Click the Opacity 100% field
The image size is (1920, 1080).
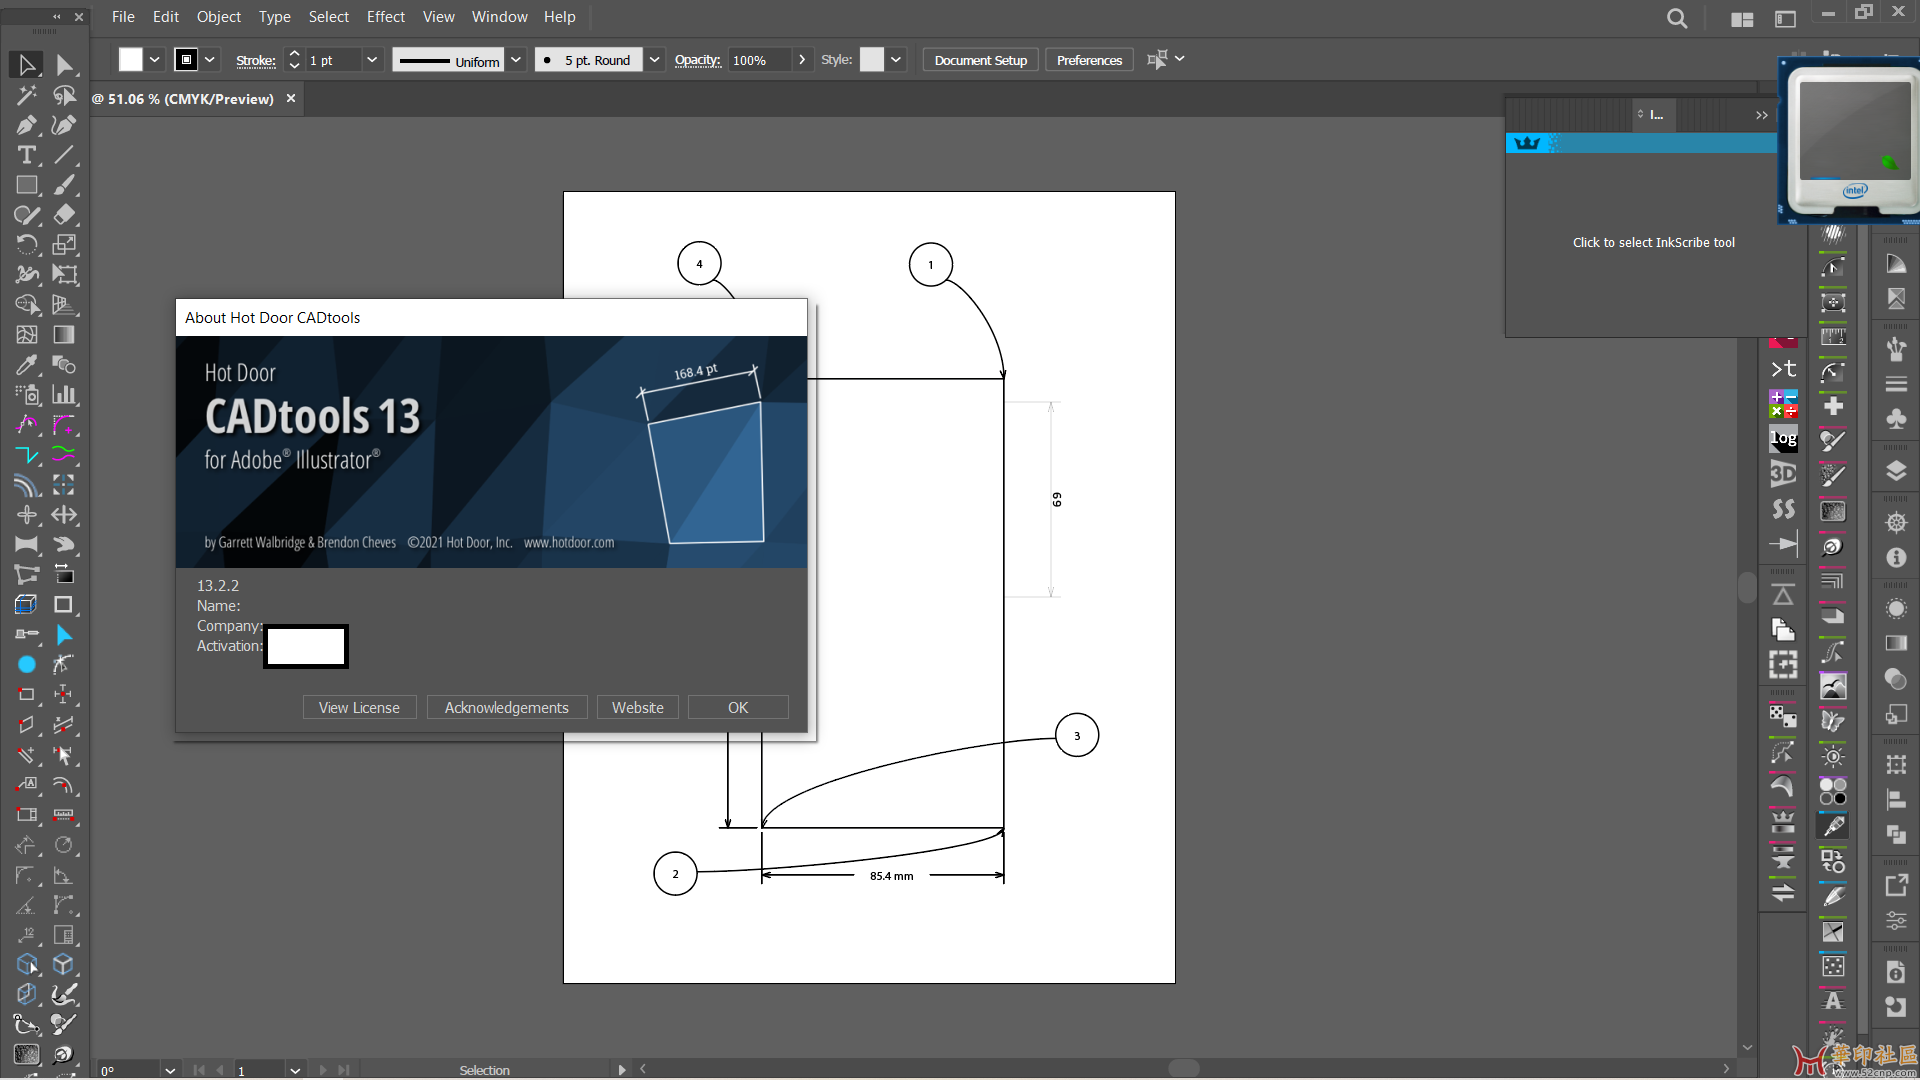(759, 60)
